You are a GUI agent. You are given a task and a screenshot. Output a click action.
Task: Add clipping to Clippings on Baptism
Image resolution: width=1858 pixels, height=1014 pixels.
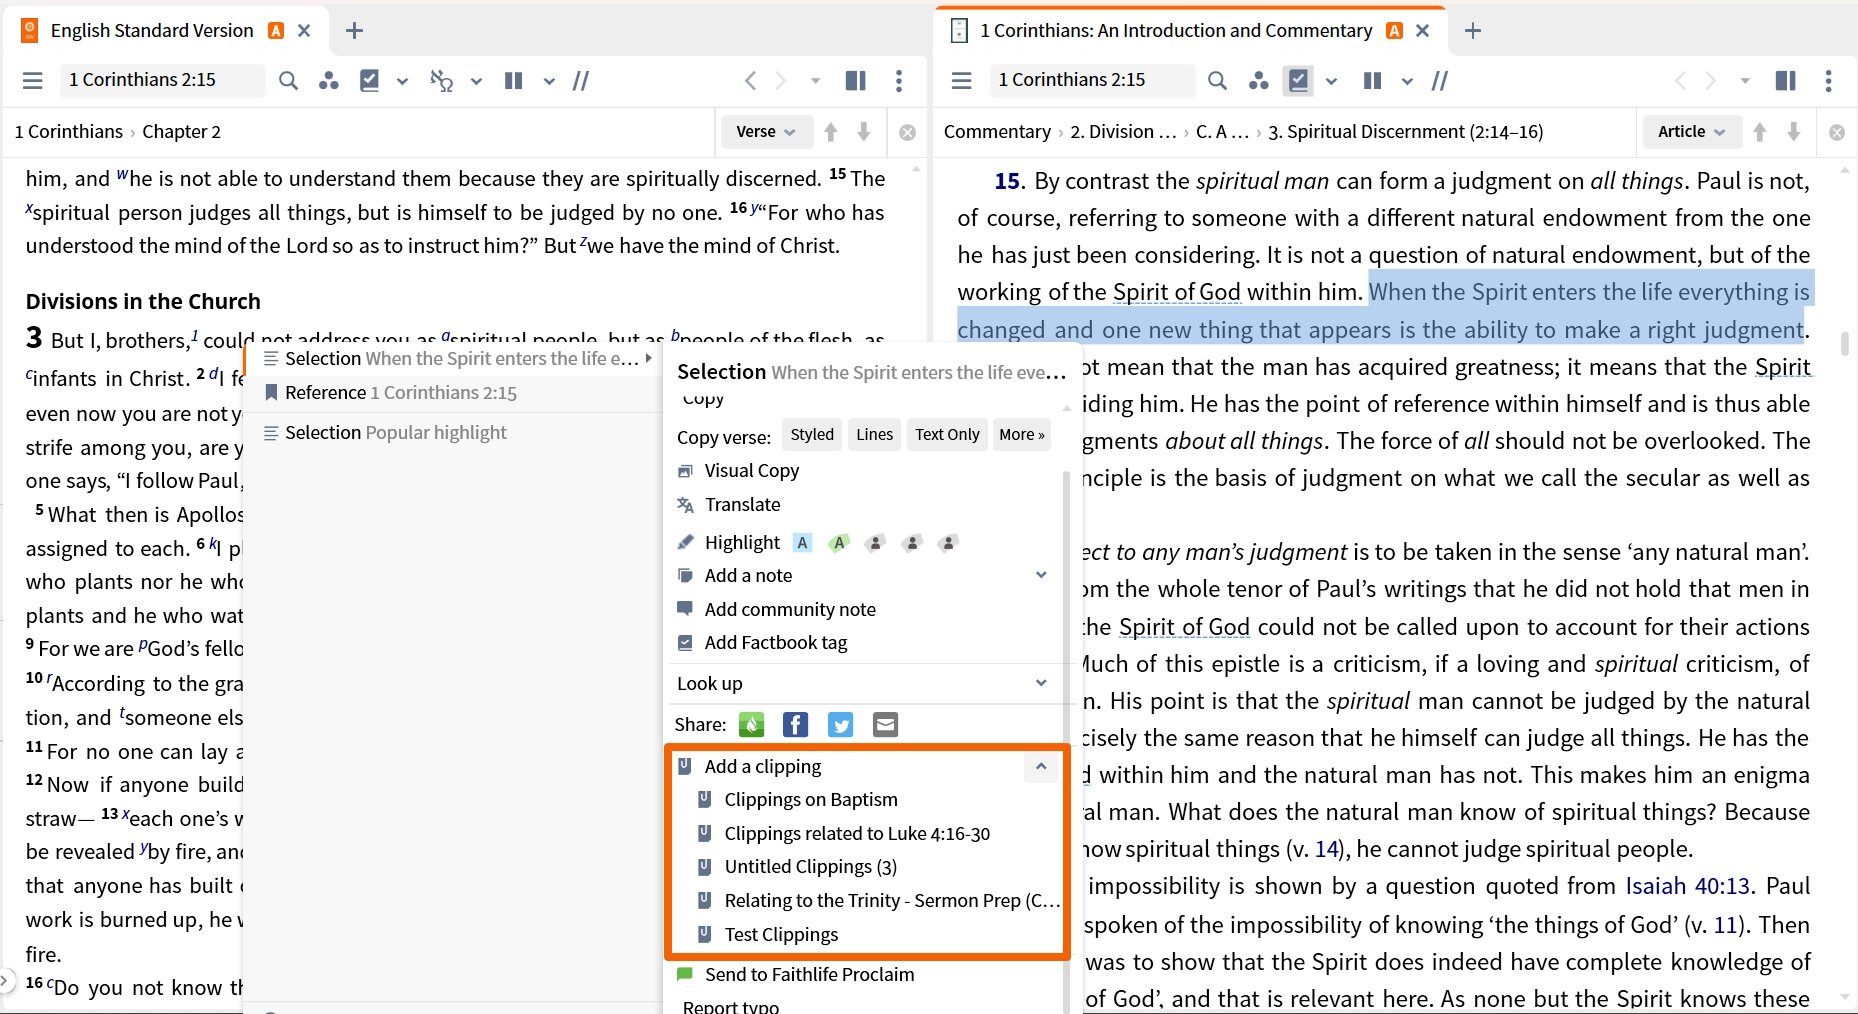[x=810, y=800]
